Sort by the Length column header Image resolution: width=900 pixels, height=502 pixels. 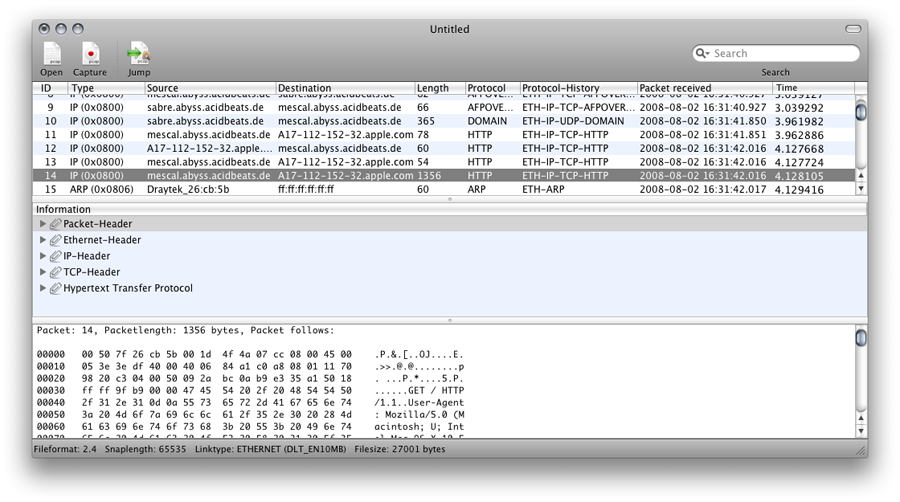click(x=440, y=88)
